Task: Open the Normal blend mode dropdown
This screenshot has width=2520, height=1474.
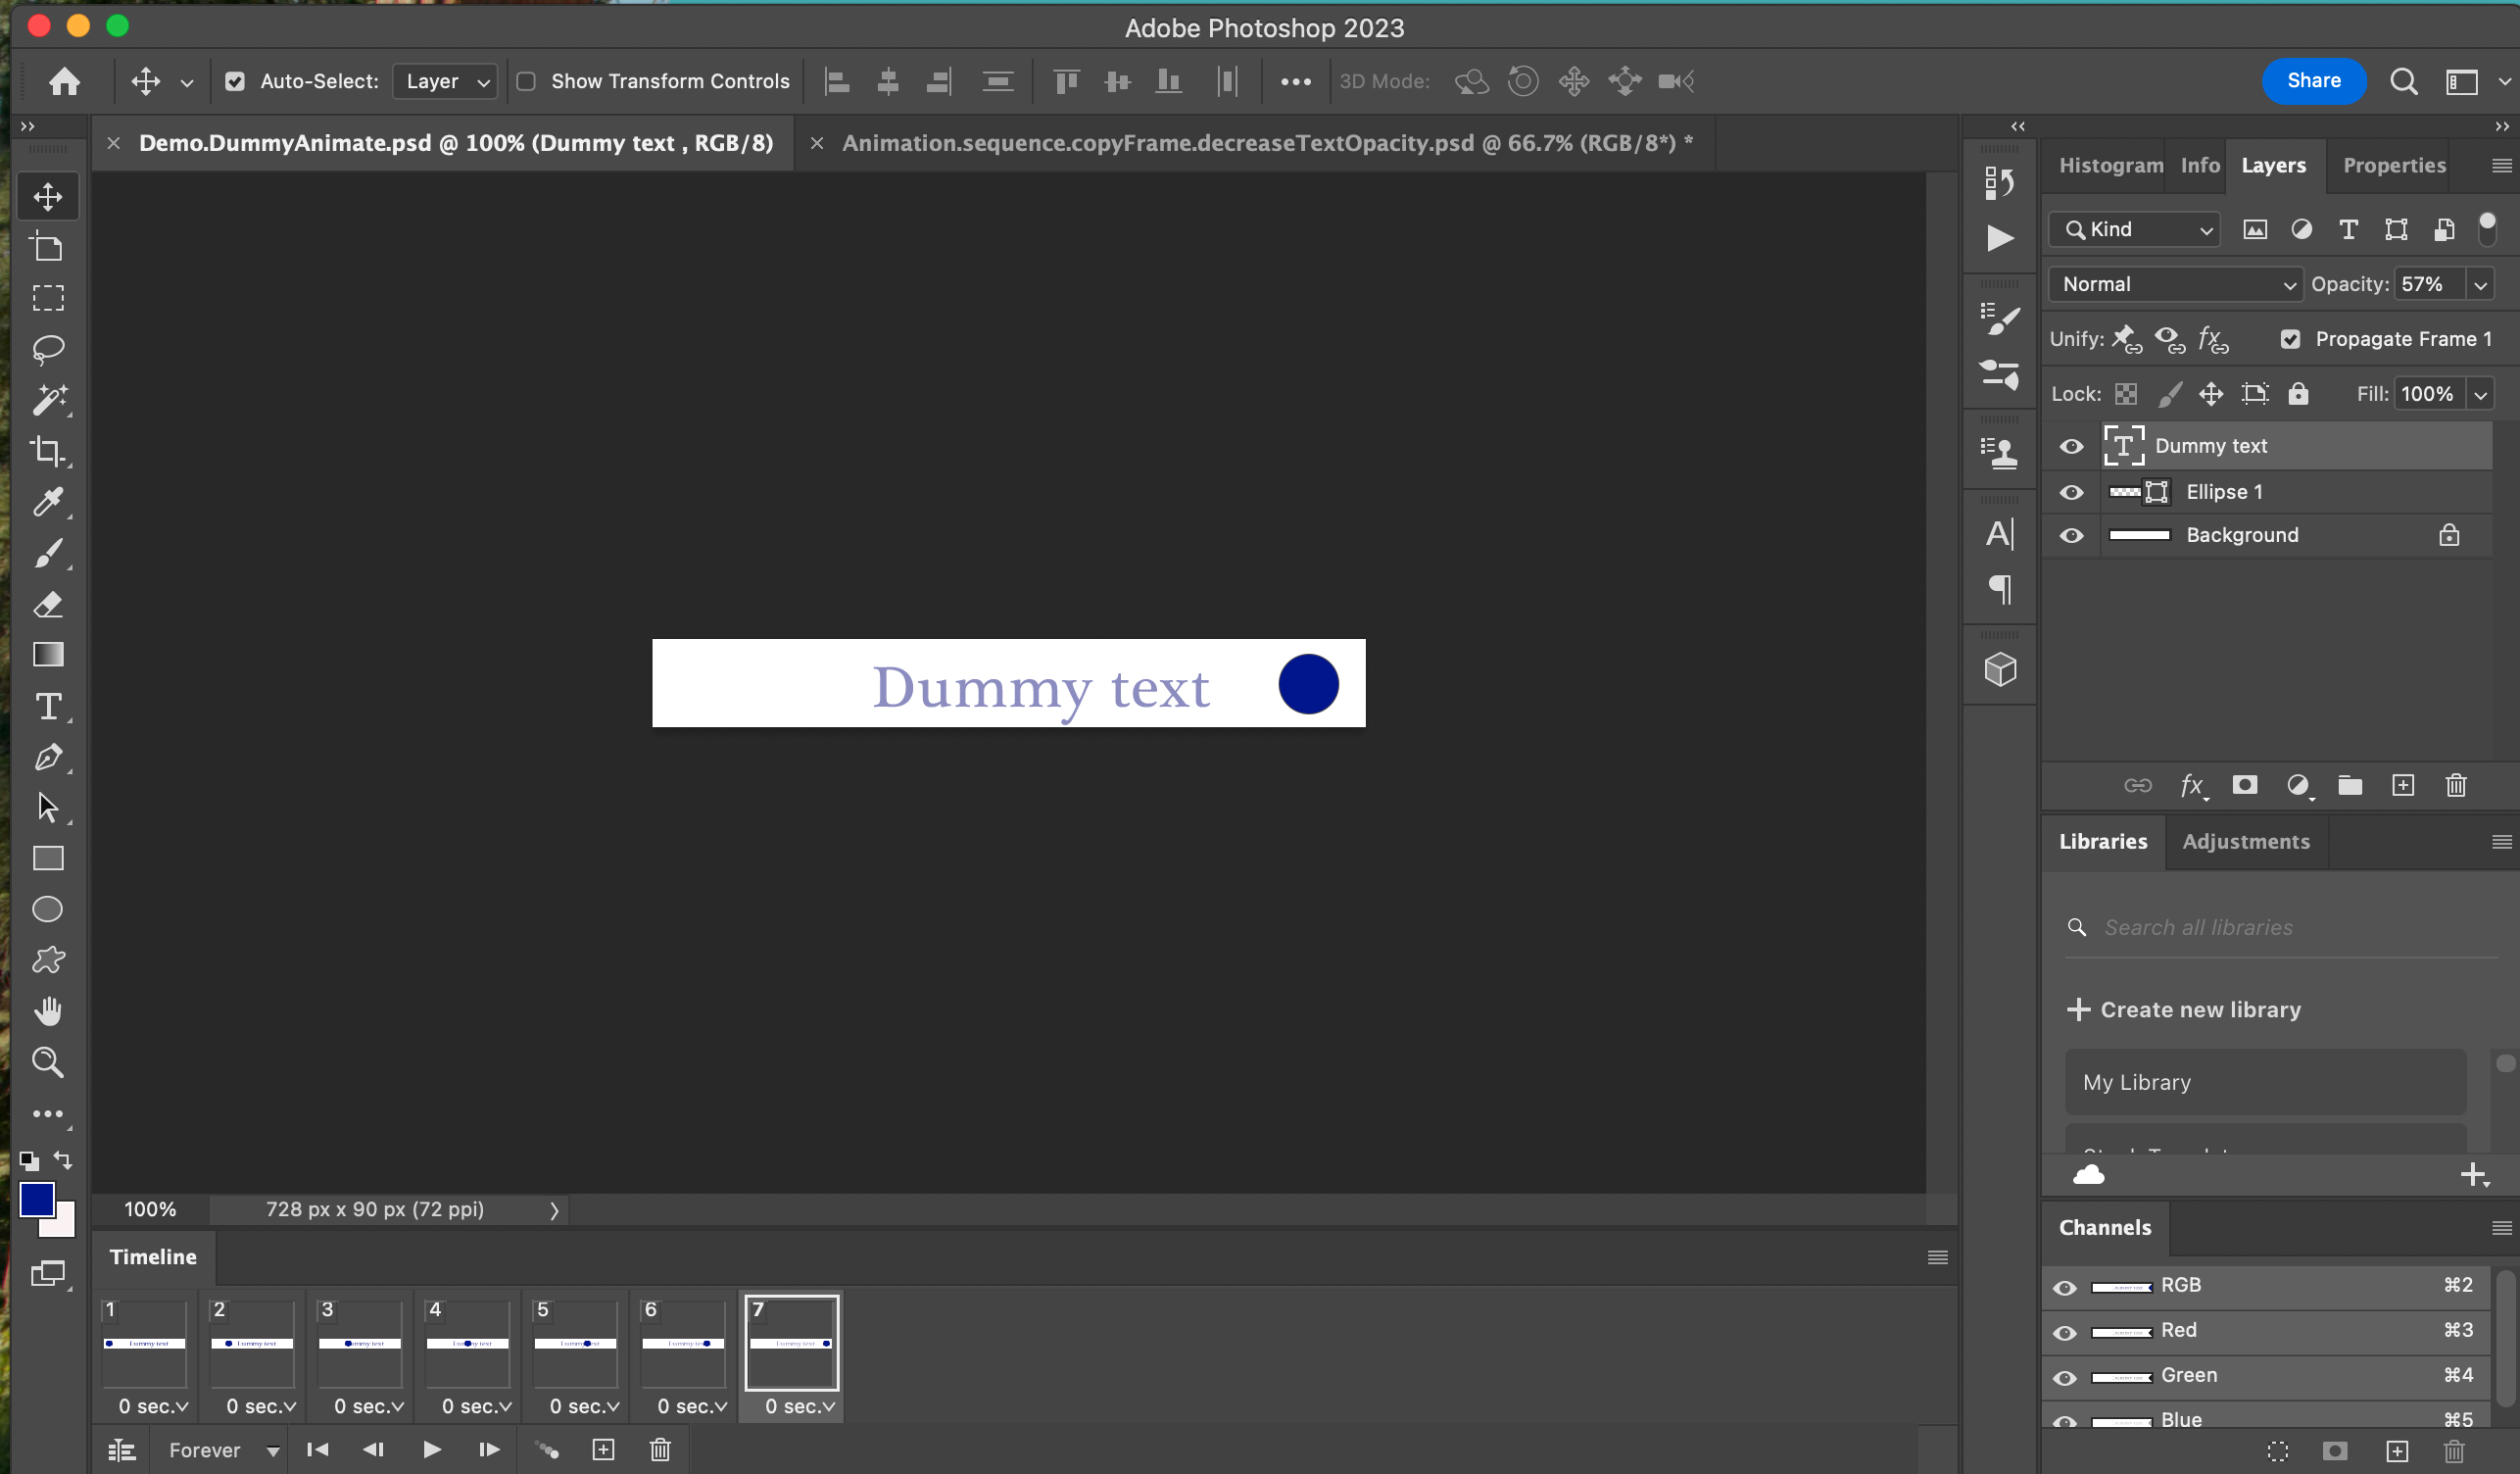Action: pos(2175,284)
